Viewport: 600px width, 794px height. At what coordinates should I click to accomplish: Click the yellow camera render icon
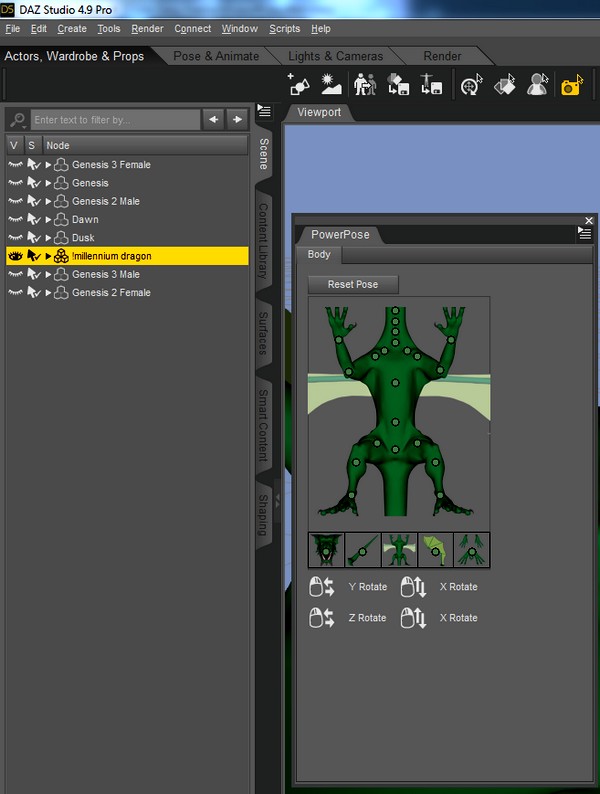coord(572,85)
